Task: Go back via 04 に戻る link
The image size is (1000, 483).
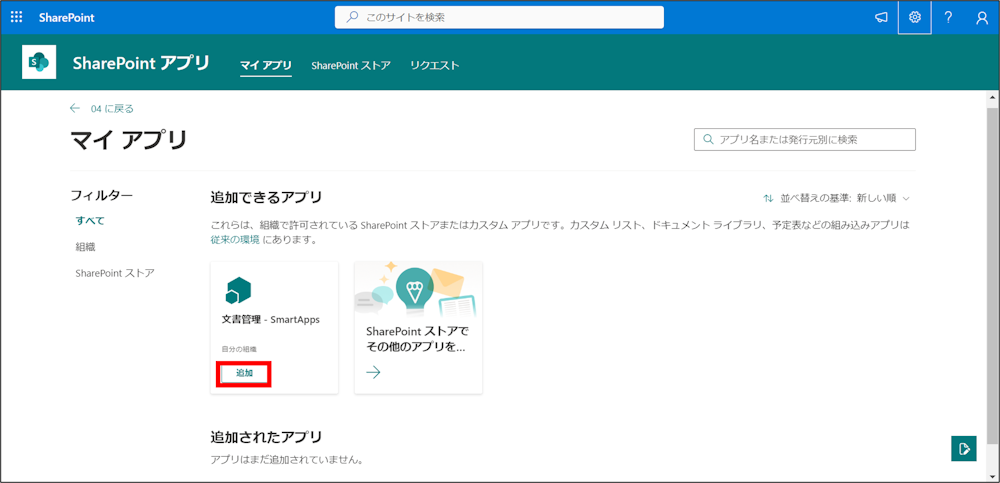Action: (x=112, y=108)
